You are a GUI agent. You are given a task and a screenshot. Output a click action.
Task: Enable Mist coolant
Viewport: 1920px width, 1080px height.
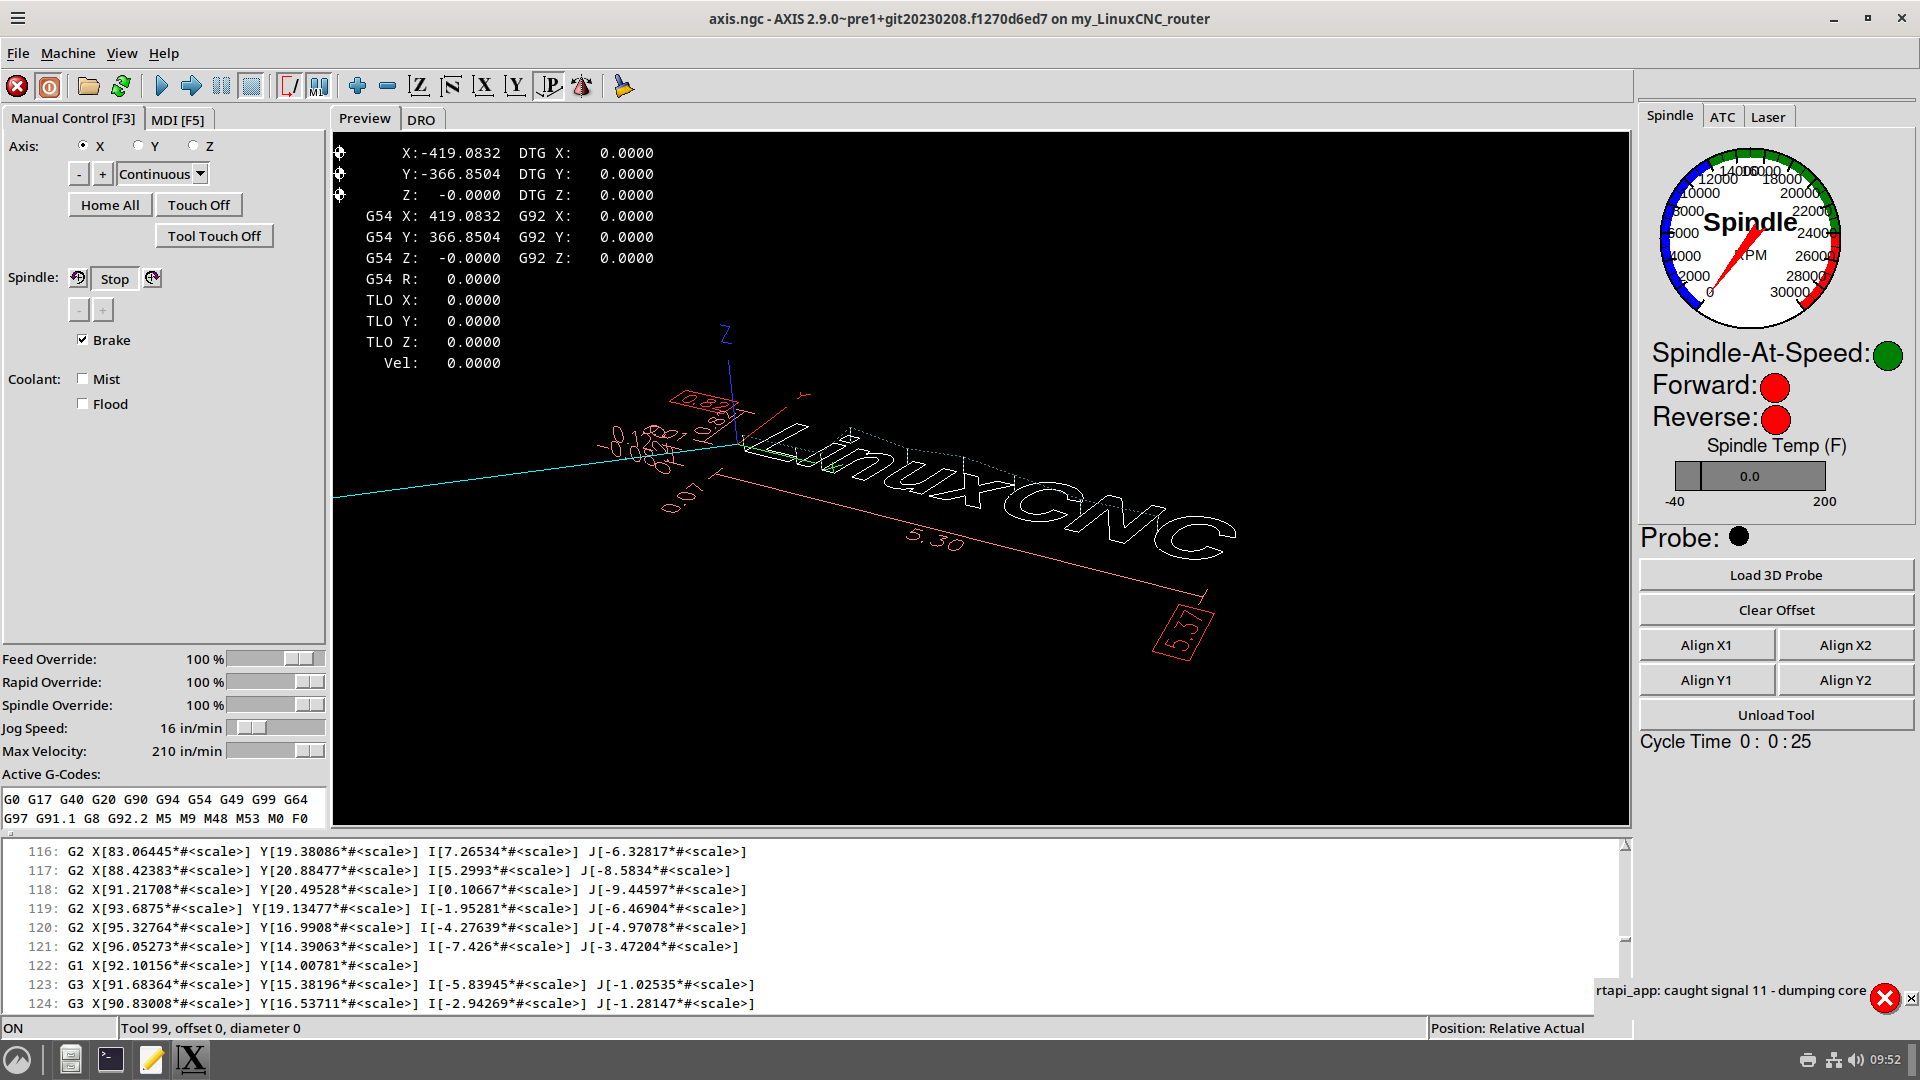pos(82,379)
